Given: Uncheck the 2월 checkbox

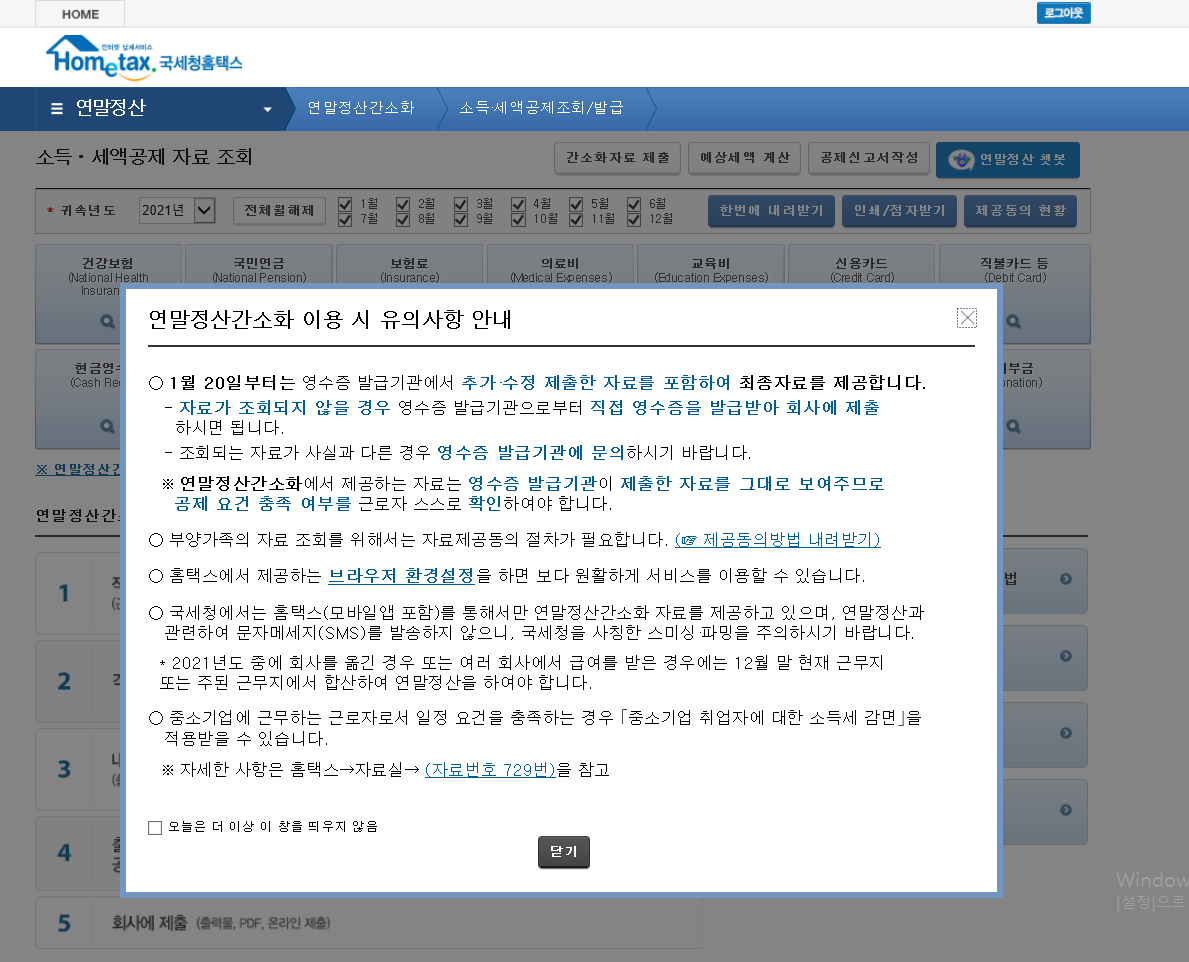Looking at the screenshot, I should click(403, 204).
